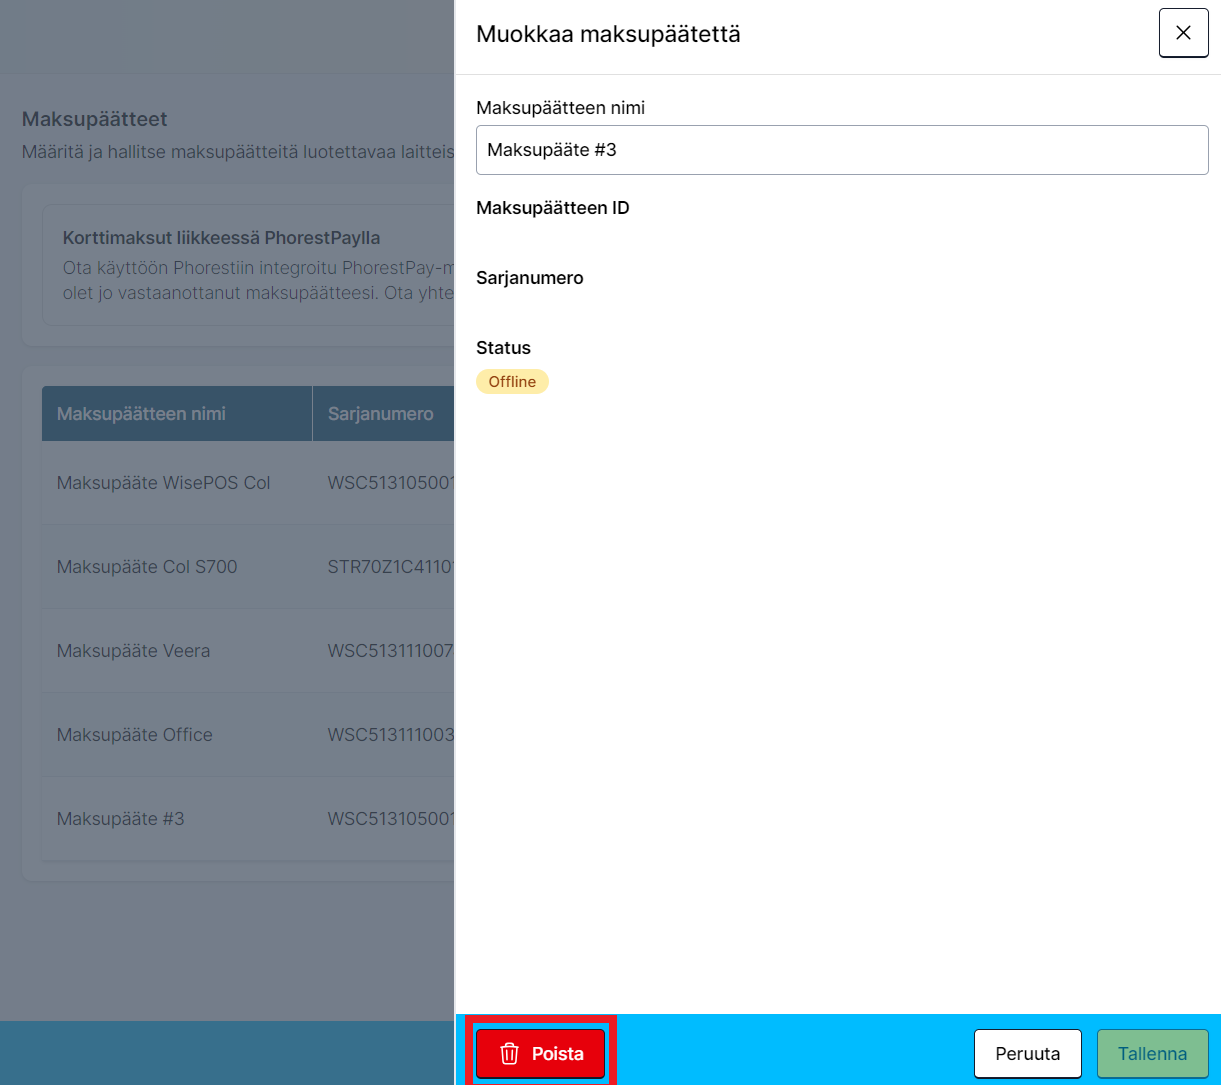
Task: Click the green Tallenna save button
Action: click(1152, 1053)
